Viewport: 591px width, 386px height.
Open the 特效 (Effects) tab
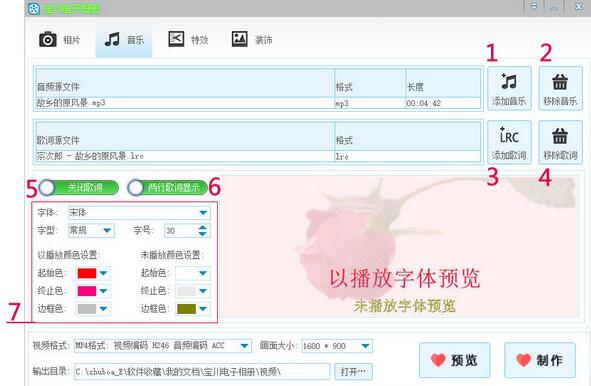click(x=188, y=40)
